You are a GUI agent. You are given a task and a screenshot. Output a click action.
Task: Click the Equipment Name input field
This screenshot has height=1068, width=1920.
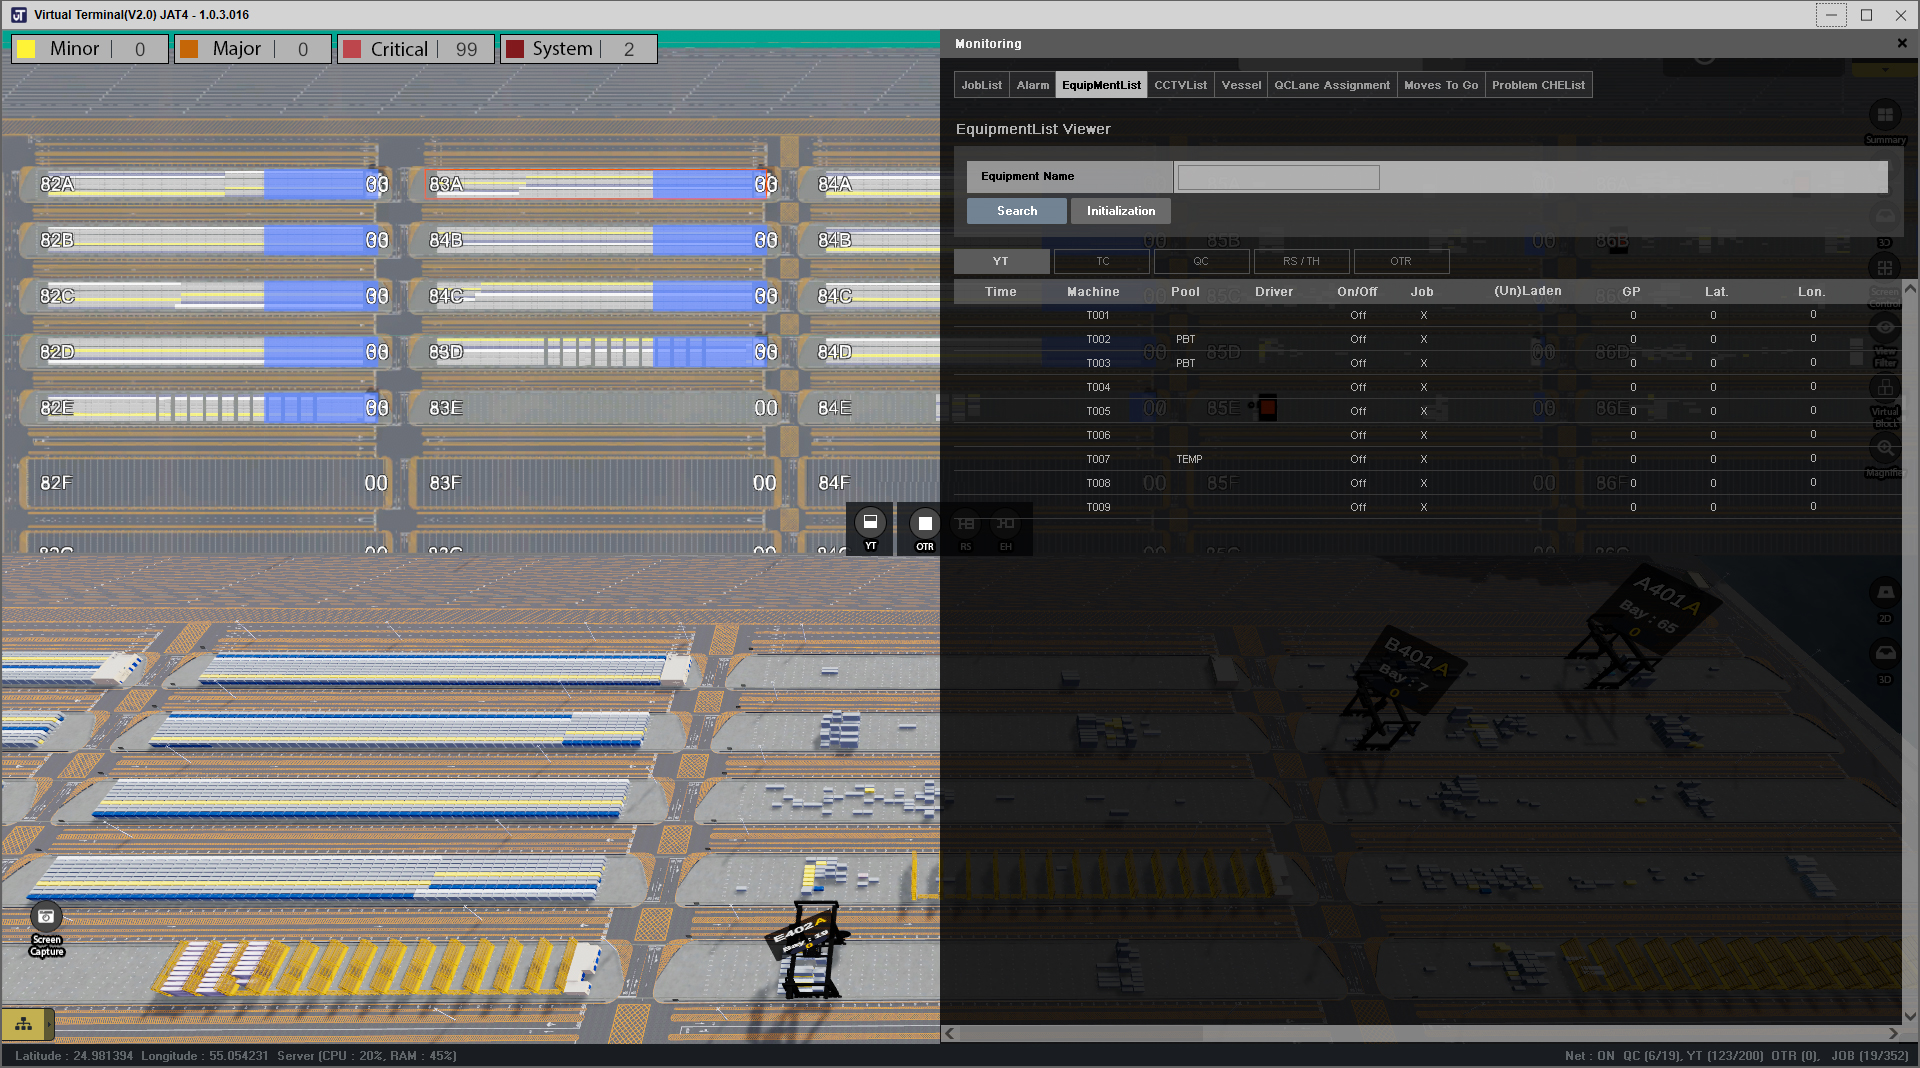[x=1278, y=177]
